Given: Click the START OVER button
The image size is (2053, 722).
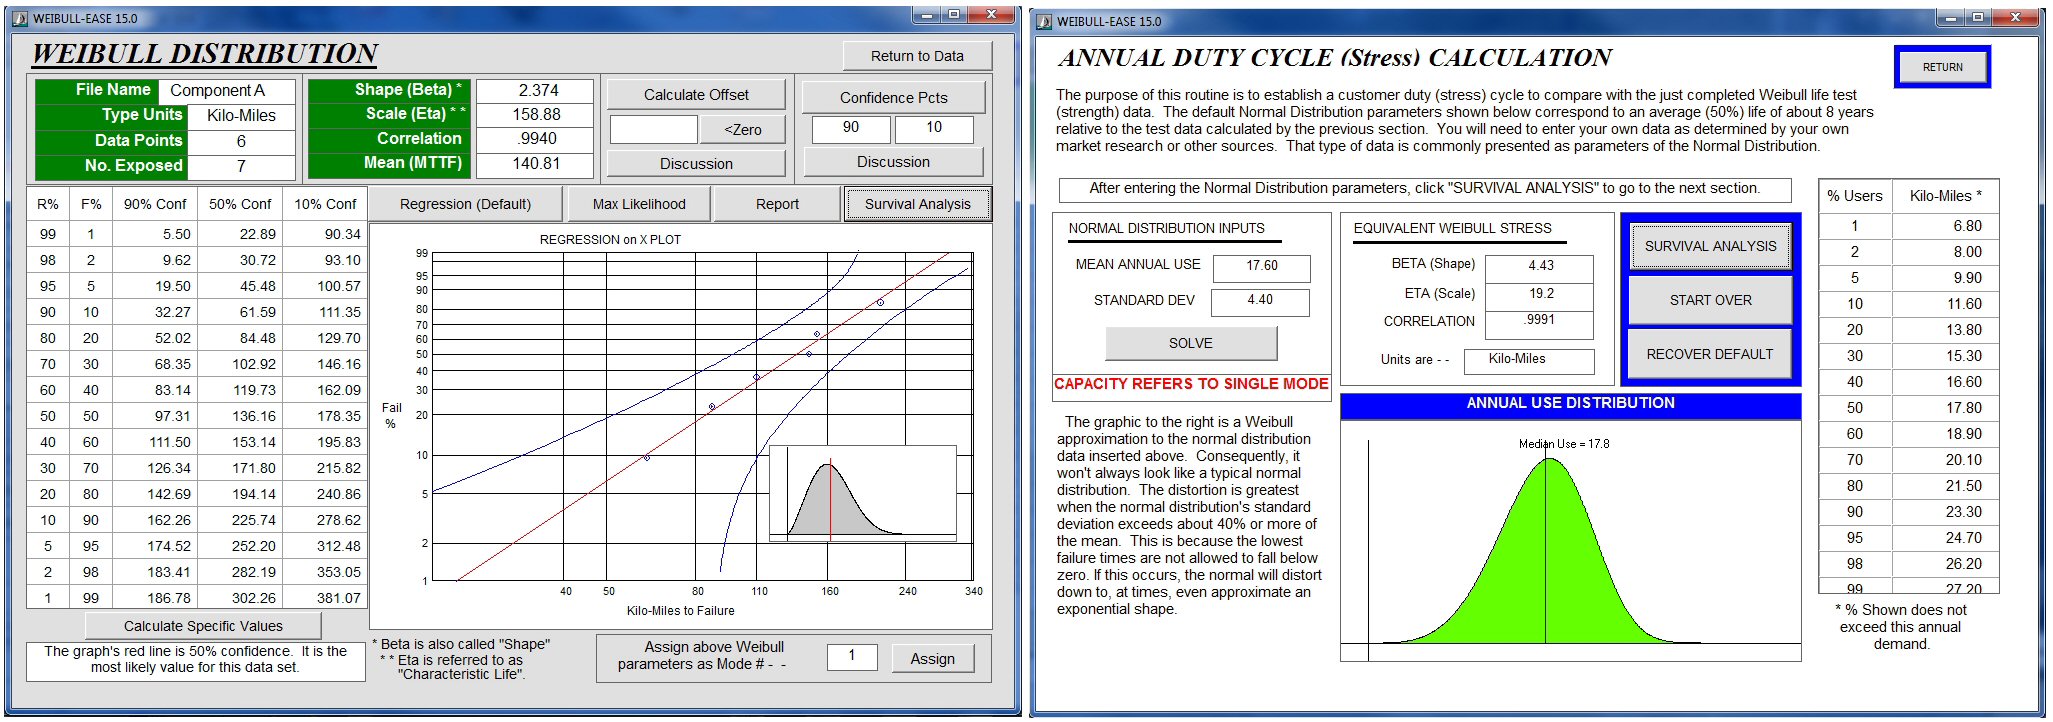Looking at the screenshot, I should click(1710, 300).
